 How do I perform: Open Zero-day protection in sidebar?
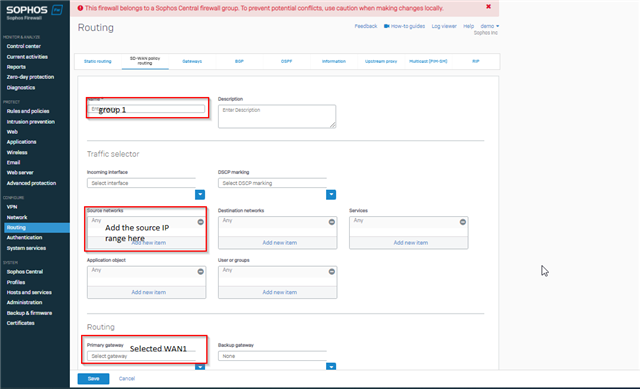click(x=30, y=77)
